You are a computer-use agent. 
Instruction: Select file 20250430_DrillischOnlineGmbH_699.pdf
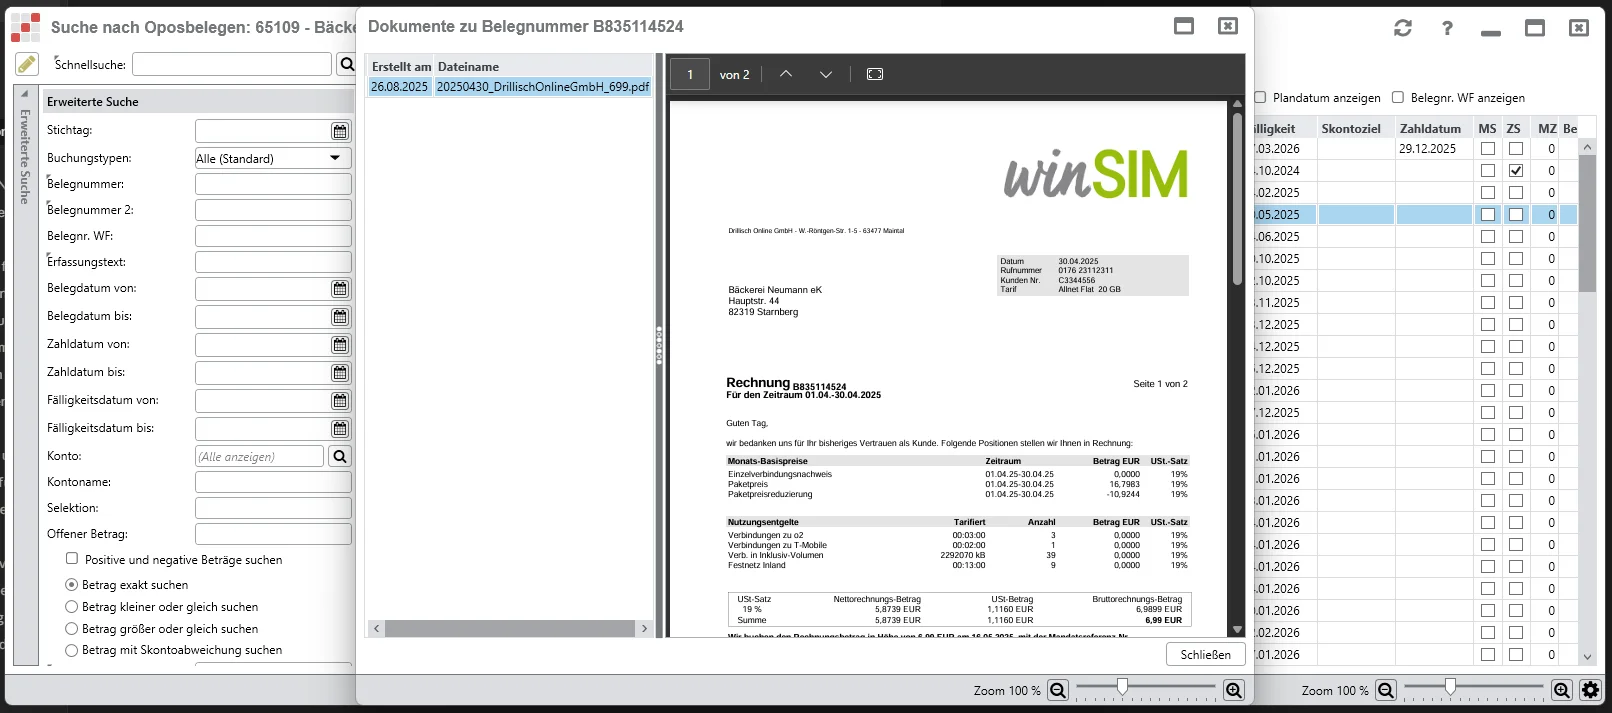coord(543,87)
